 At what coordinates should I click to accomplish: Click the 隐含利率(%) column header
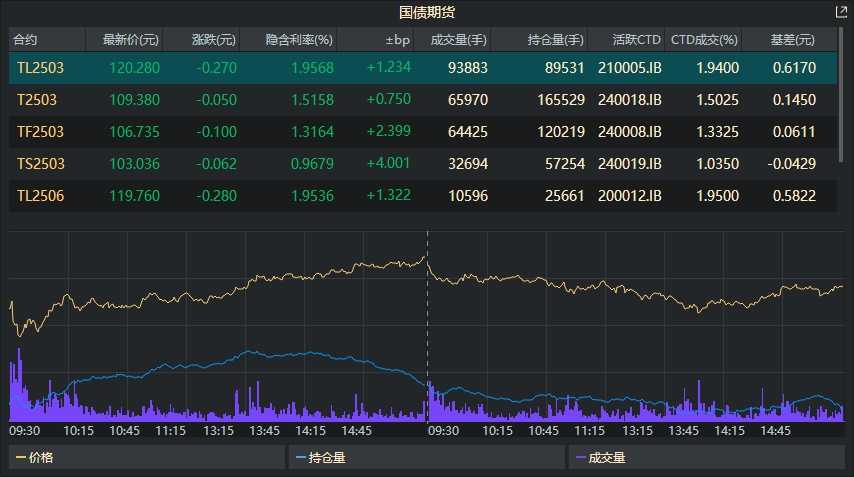(298, 40)
